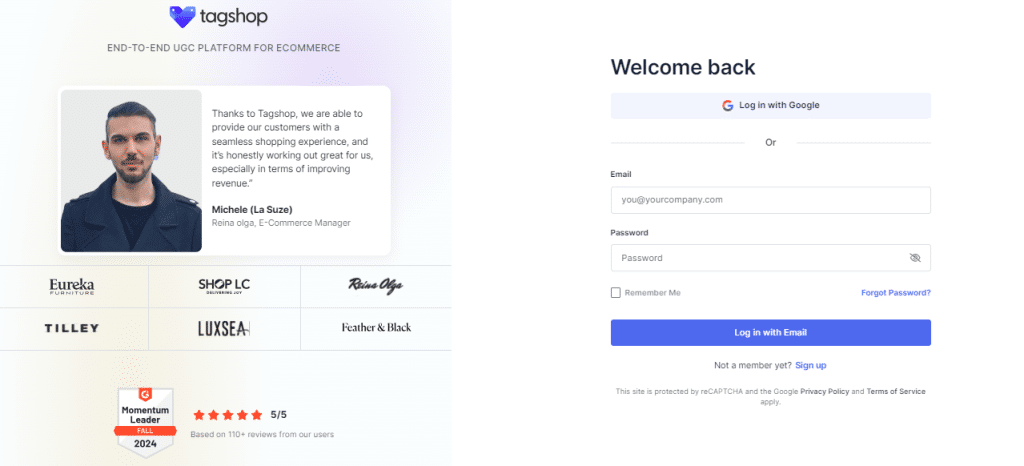The width and height of the screenshot is (1024, 466).
Task: Toggle password visibility eye icon
Action: 914,258
